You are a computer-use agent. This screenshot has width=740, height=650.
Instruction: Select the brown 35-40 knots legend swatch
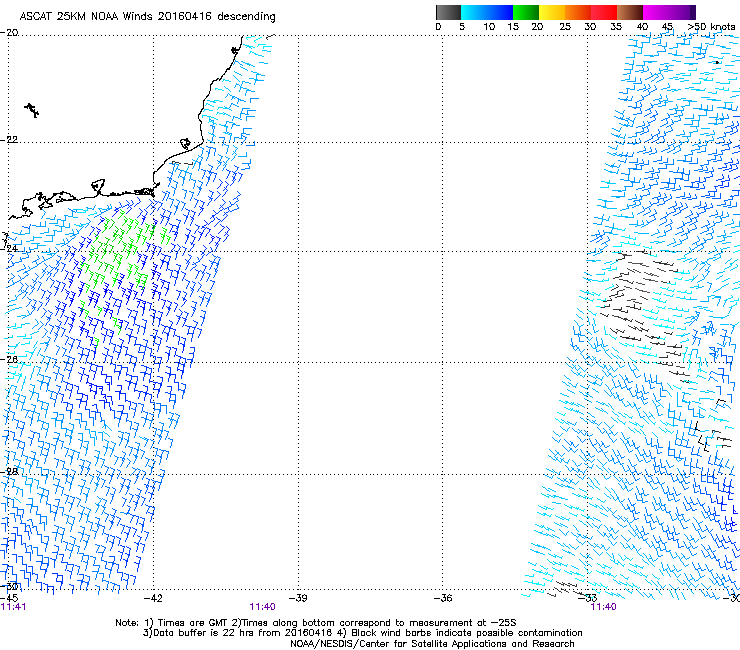[630, 12]
